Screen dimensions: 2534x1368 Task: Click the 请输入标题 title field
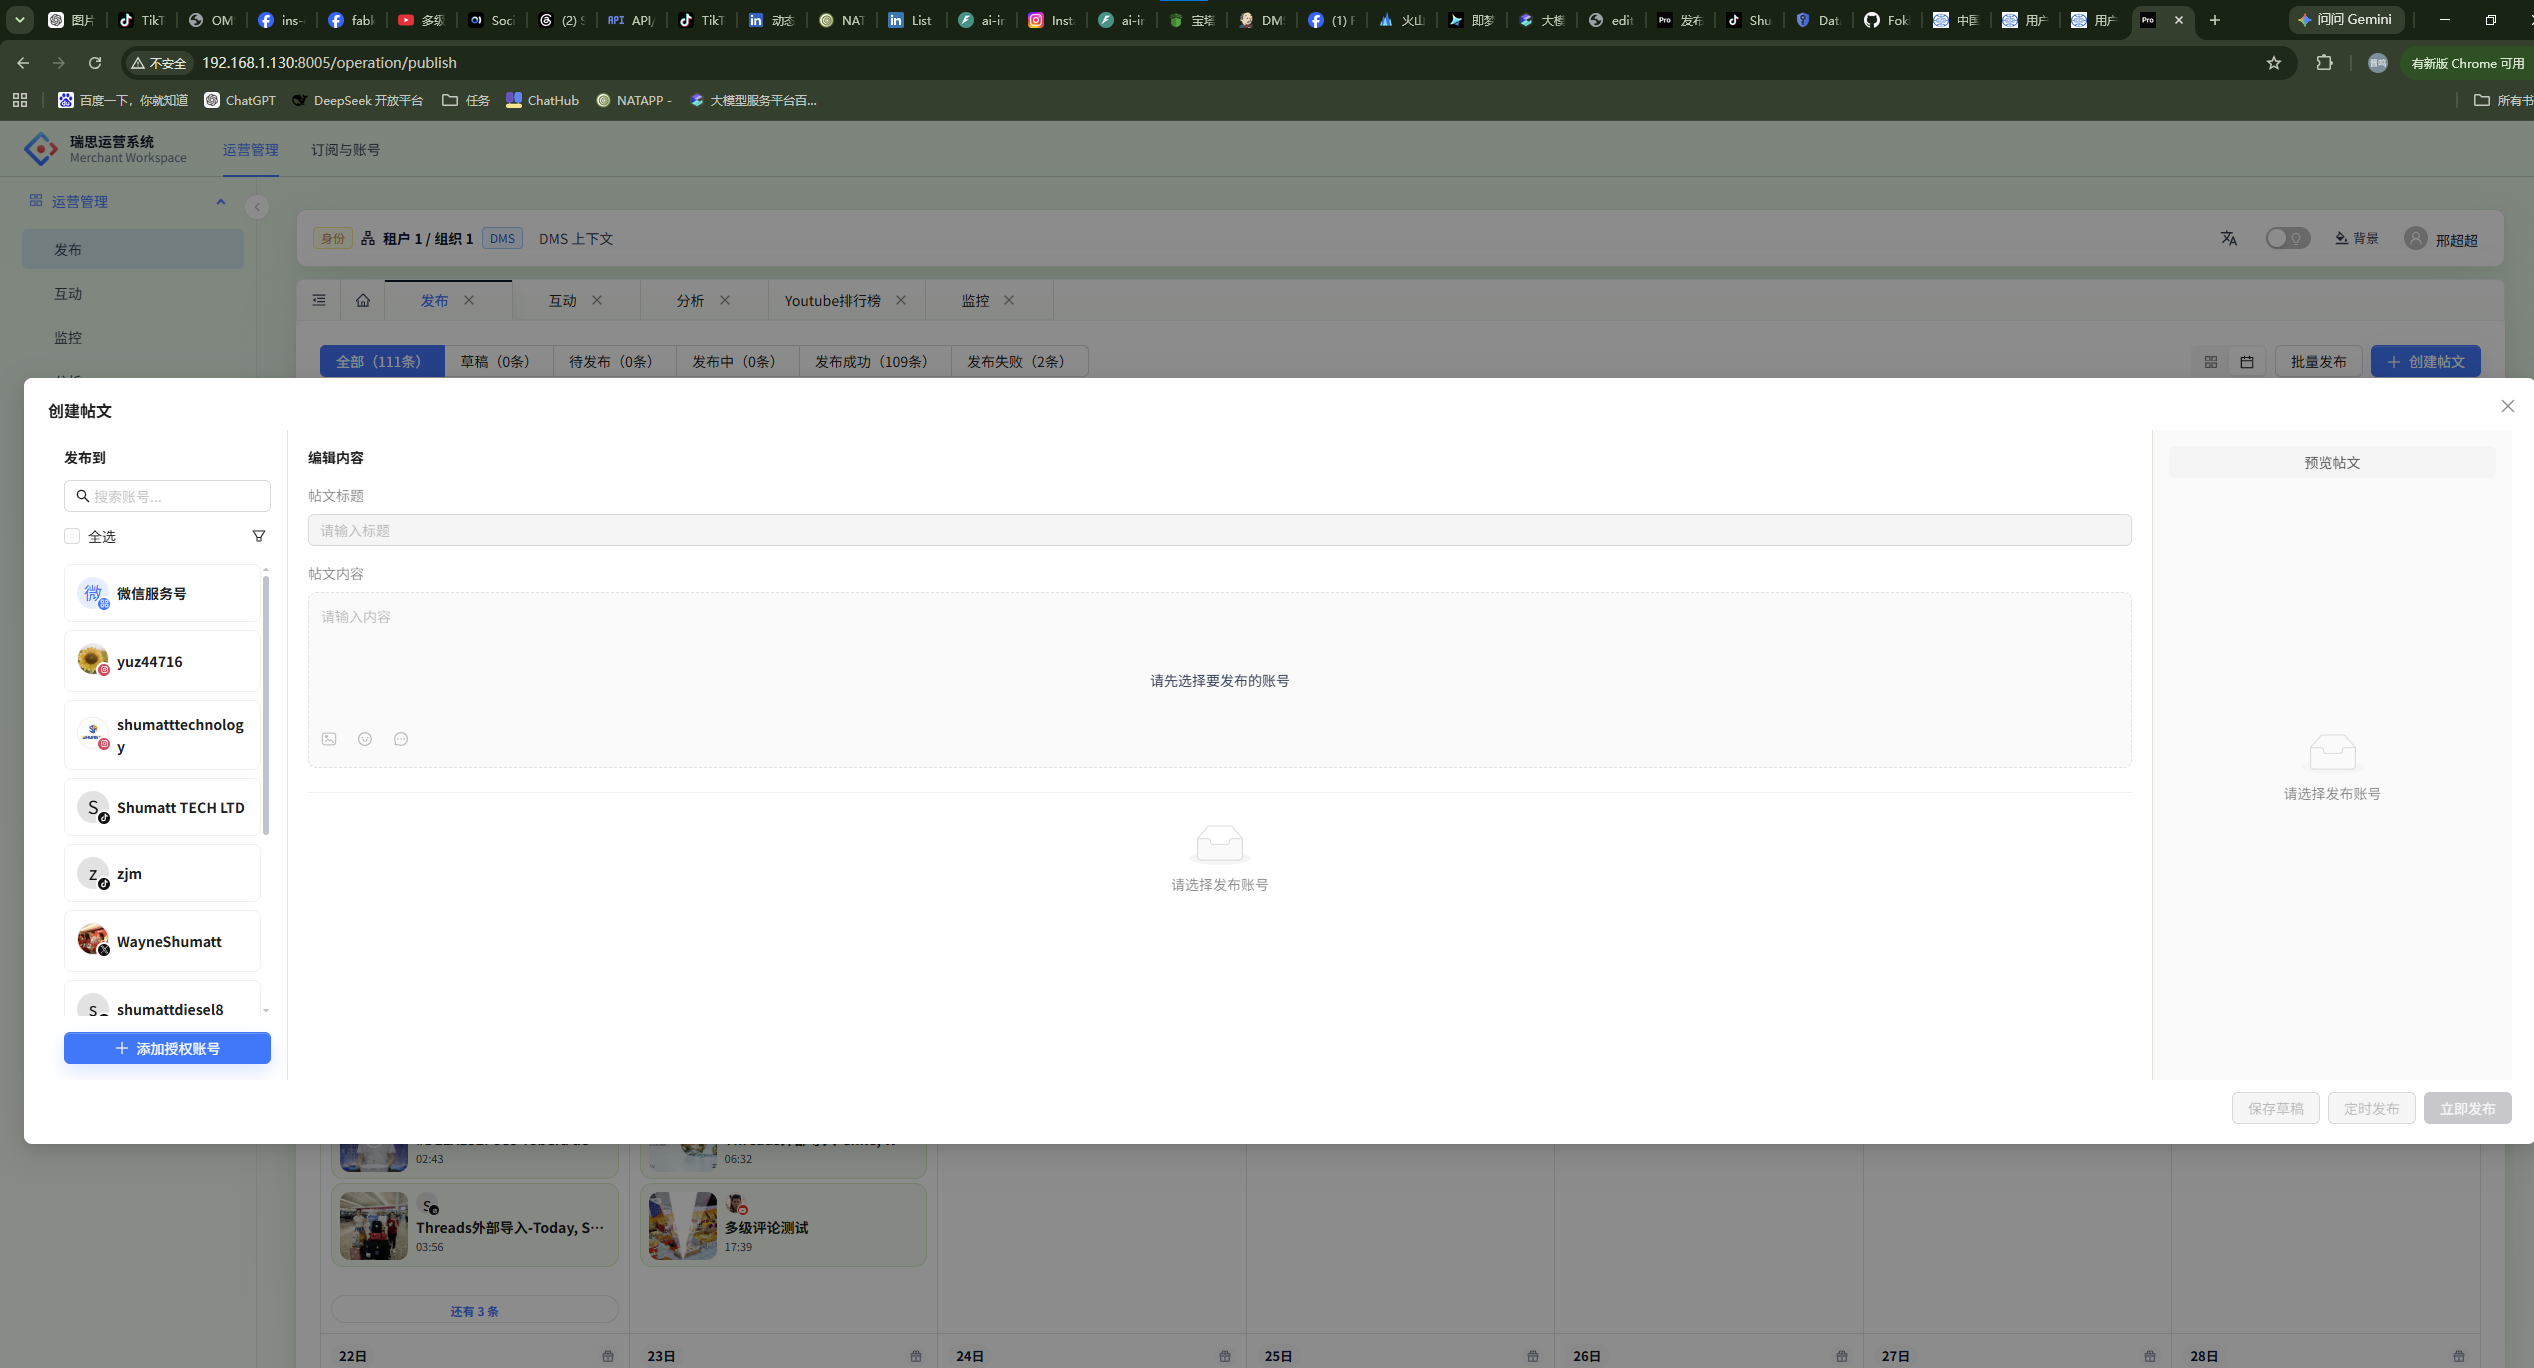point(1219,530)
